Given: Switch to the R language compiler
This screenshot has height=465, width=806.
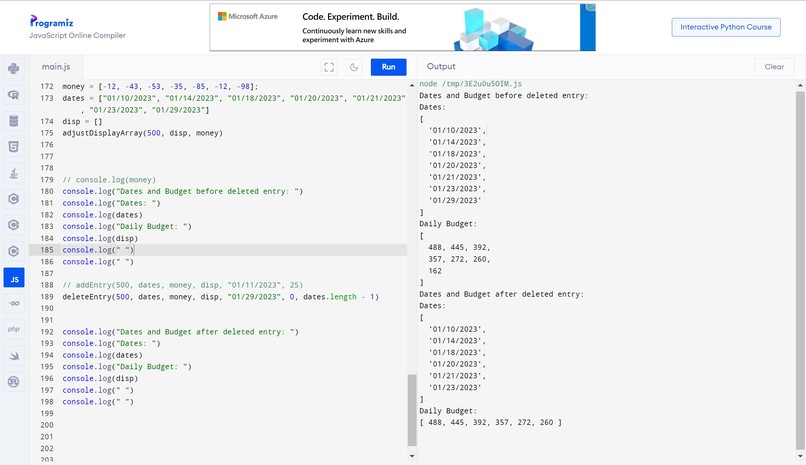Looking at the screenshot, I should (14, 95).
